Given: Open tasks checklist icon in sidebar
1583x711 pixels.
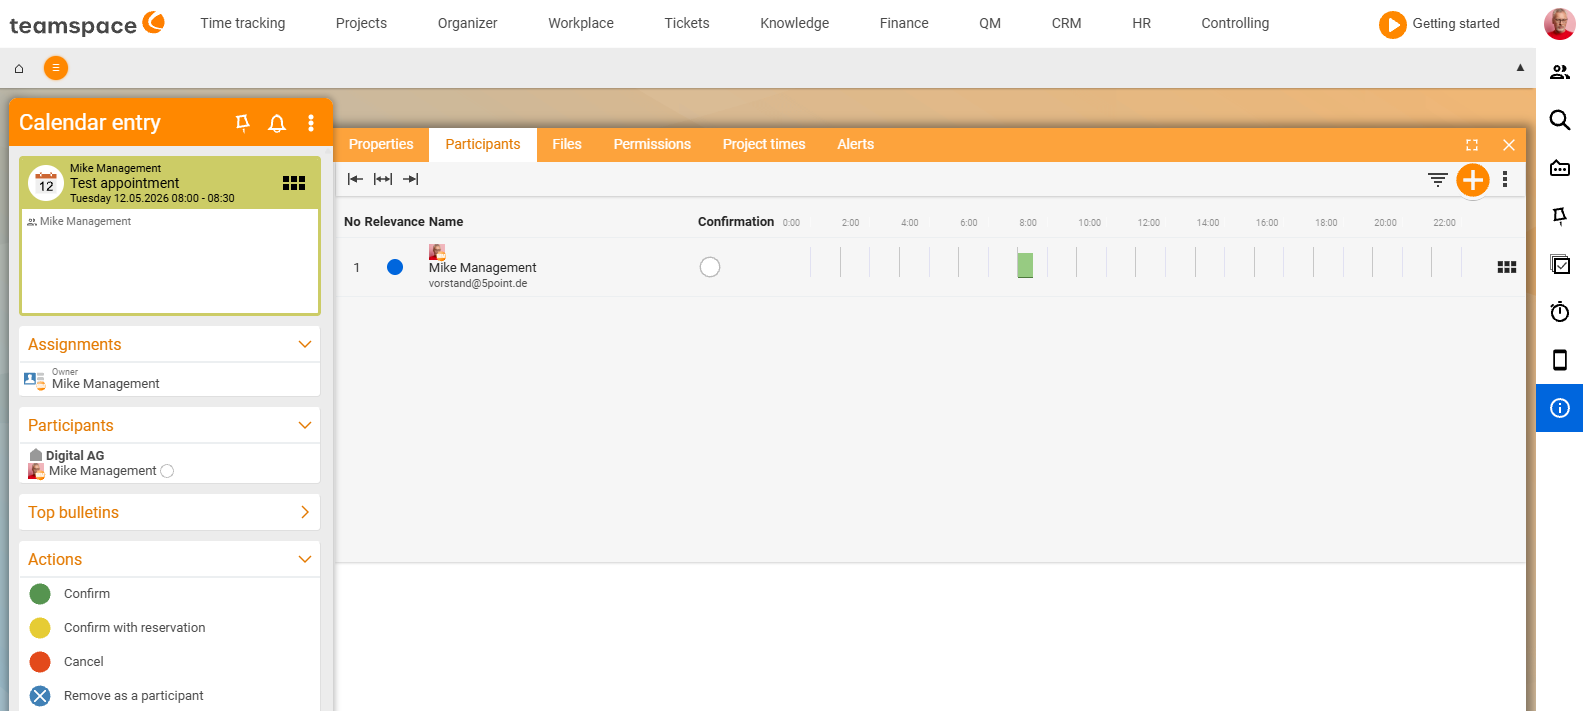Looking at the screenshot, I should pos(1560,264).
